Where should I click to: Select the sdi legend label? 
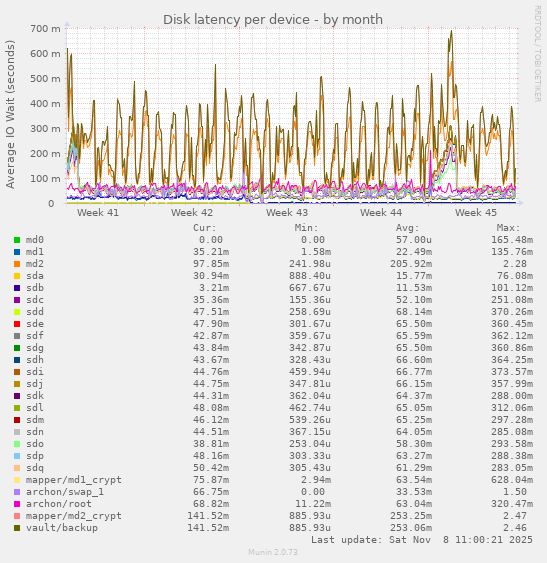click(35, 372)
